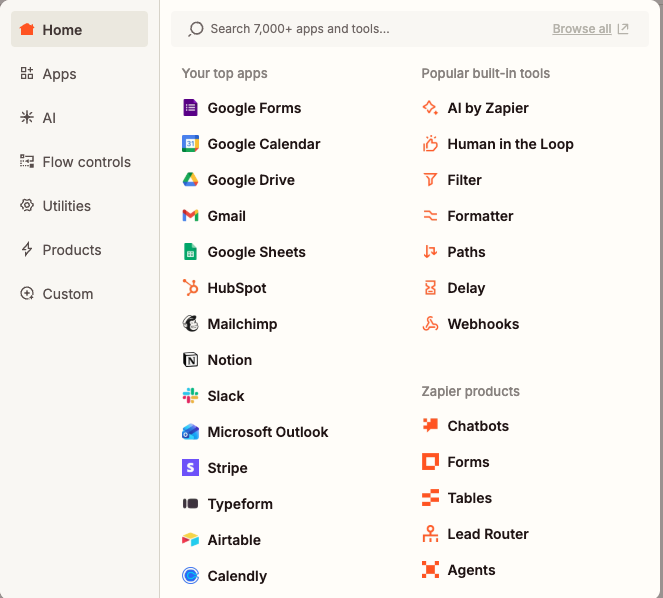Pick Google Sheets label
The height and width of the screenshot is (598, 663).
[x=256, y=252]
